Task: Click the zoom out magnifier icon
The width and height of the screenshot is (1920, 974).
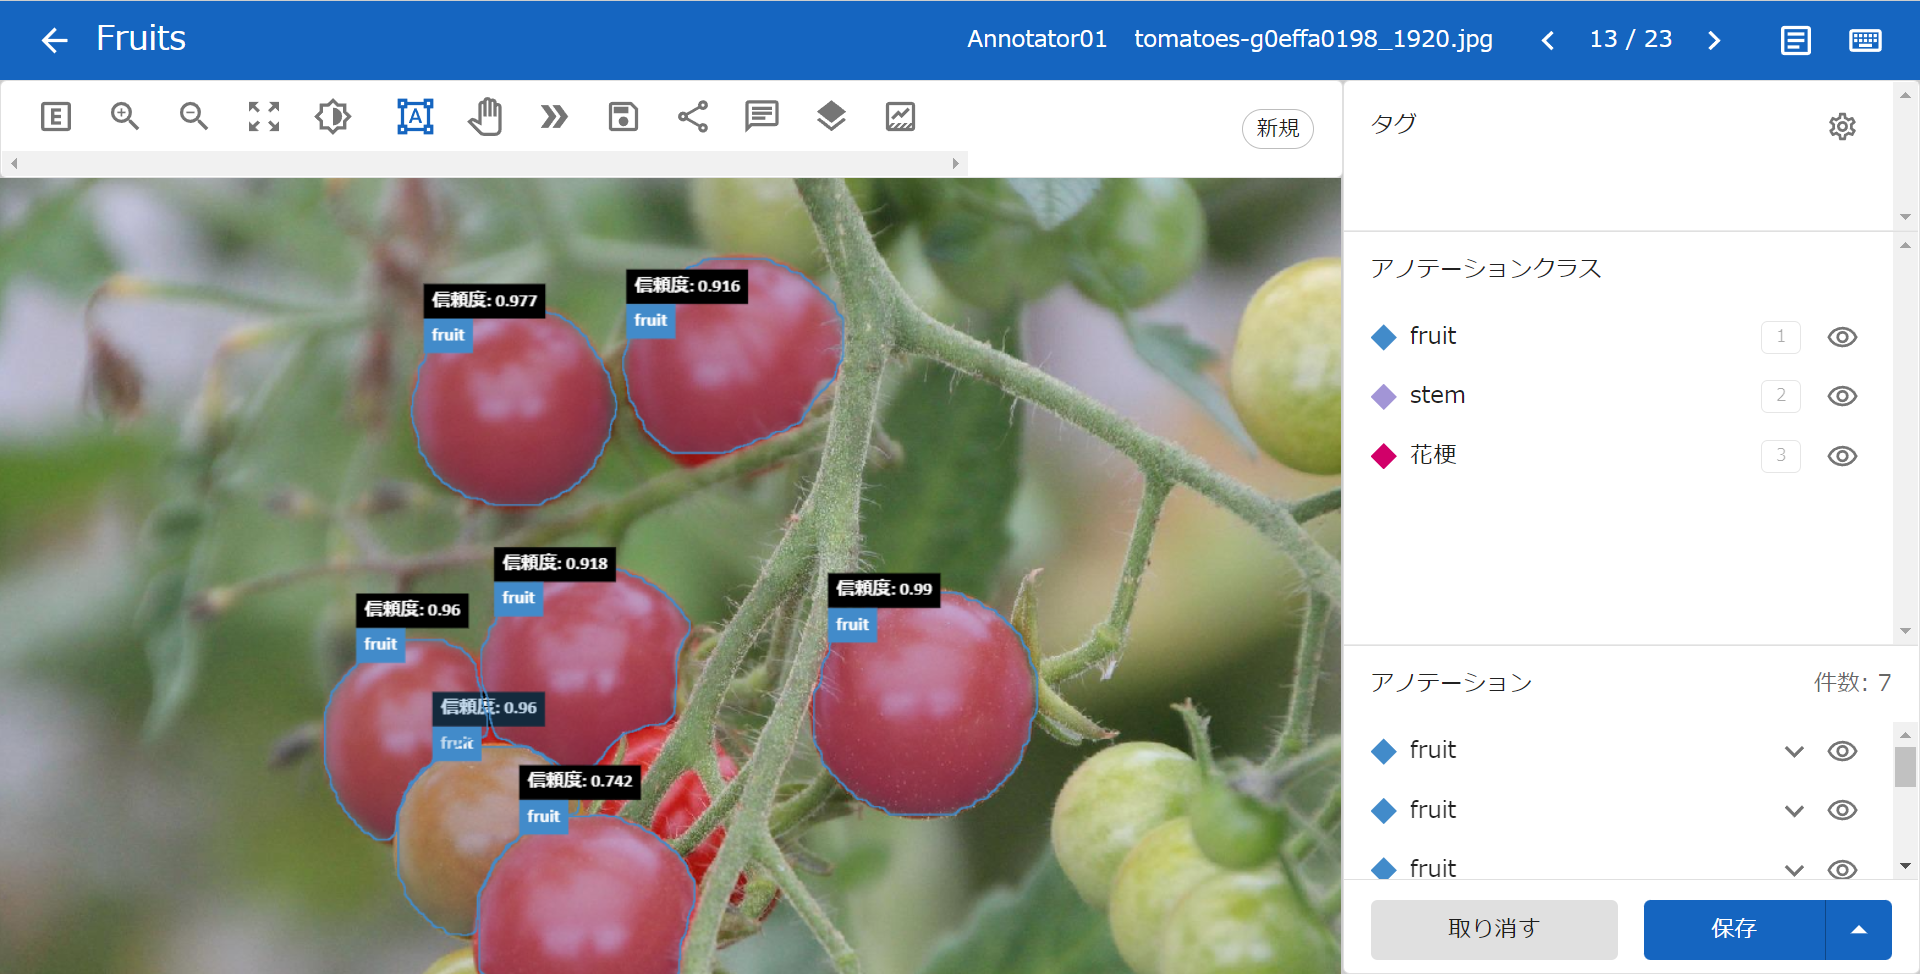Action: tap(194, 117)
